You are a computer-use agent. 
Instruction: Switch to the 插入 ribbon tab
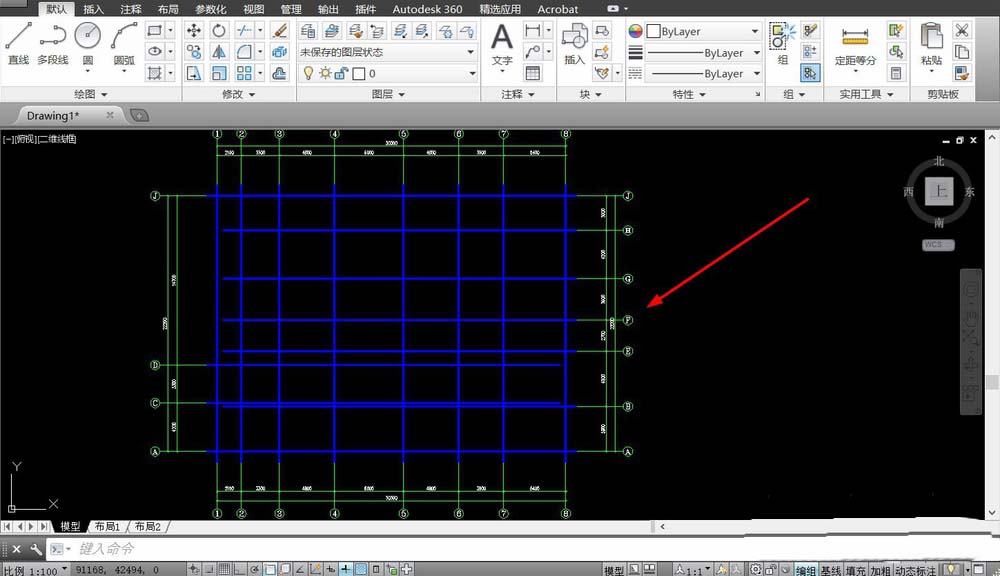pos(93,9)
